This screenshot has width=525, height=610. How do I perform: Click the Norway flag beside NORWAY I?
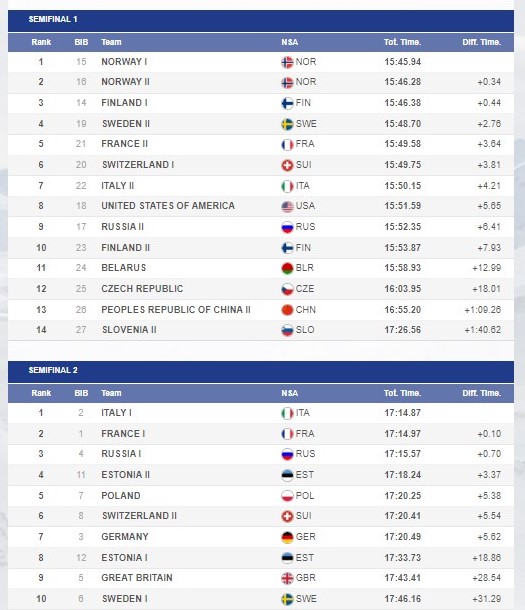click(287, 62)
